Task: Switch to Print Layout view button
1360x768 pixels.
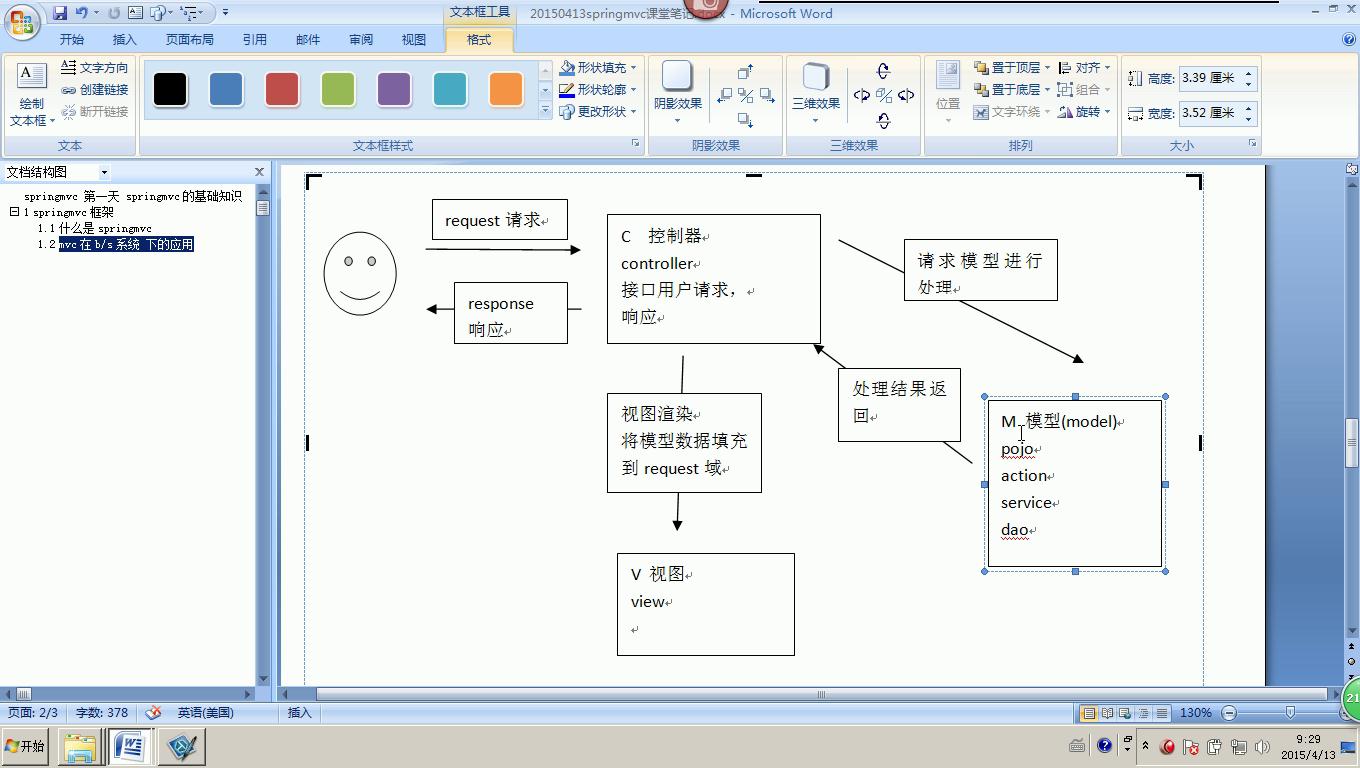Action: pyautogui.click(x=1089, y=713)
